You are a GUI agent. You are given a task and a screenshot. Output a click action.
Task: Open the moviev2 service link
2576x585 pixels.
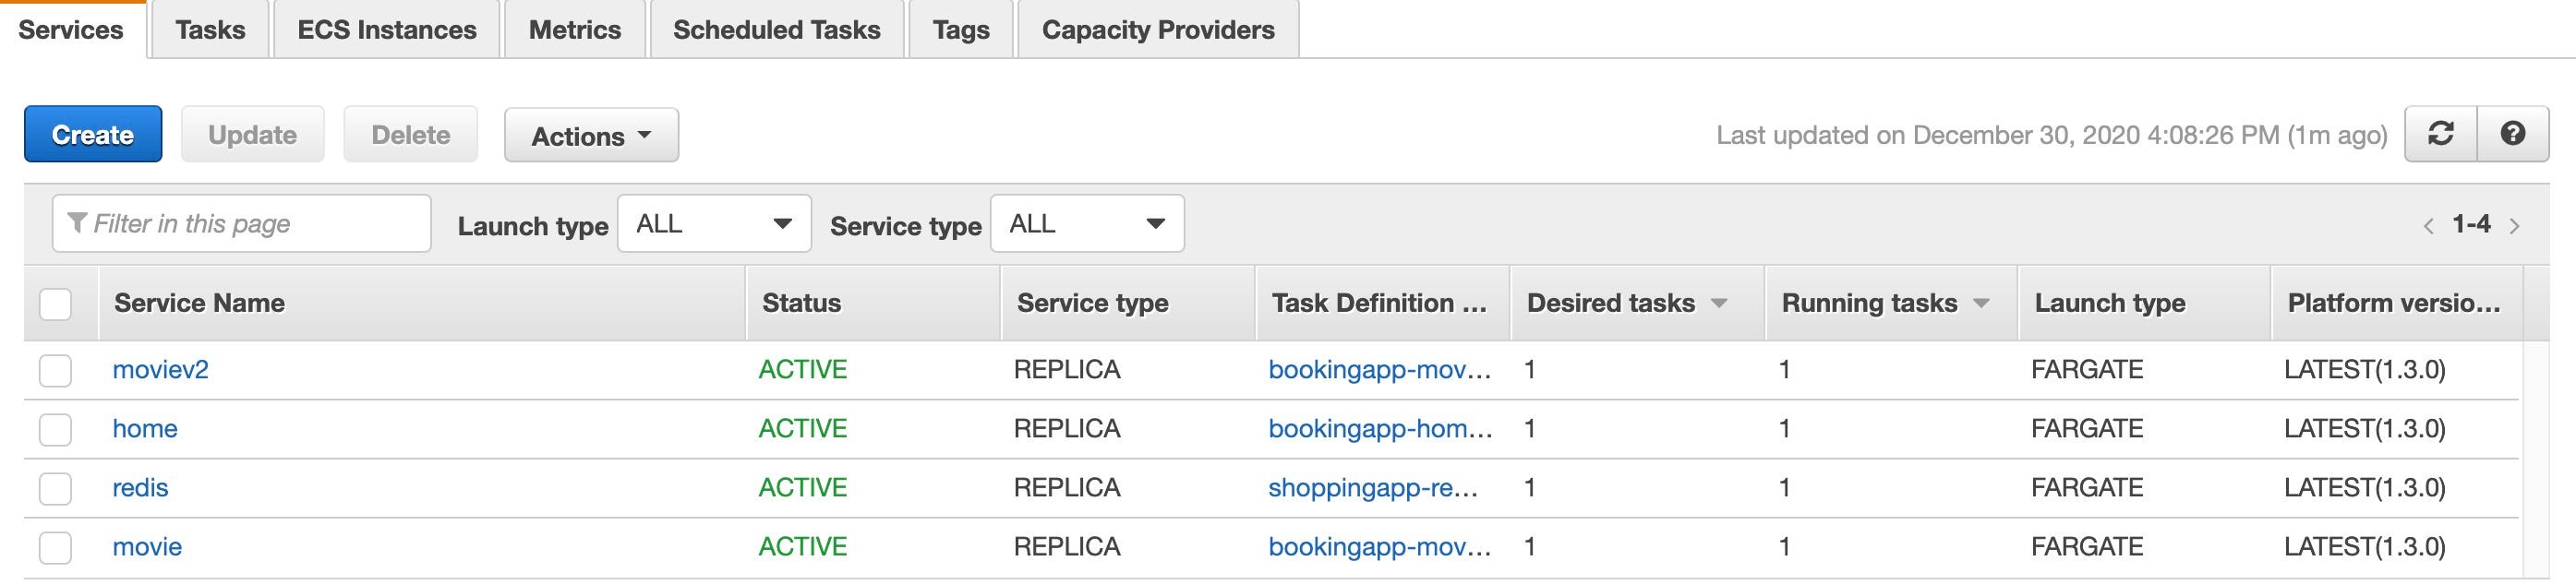pos(160,370)
